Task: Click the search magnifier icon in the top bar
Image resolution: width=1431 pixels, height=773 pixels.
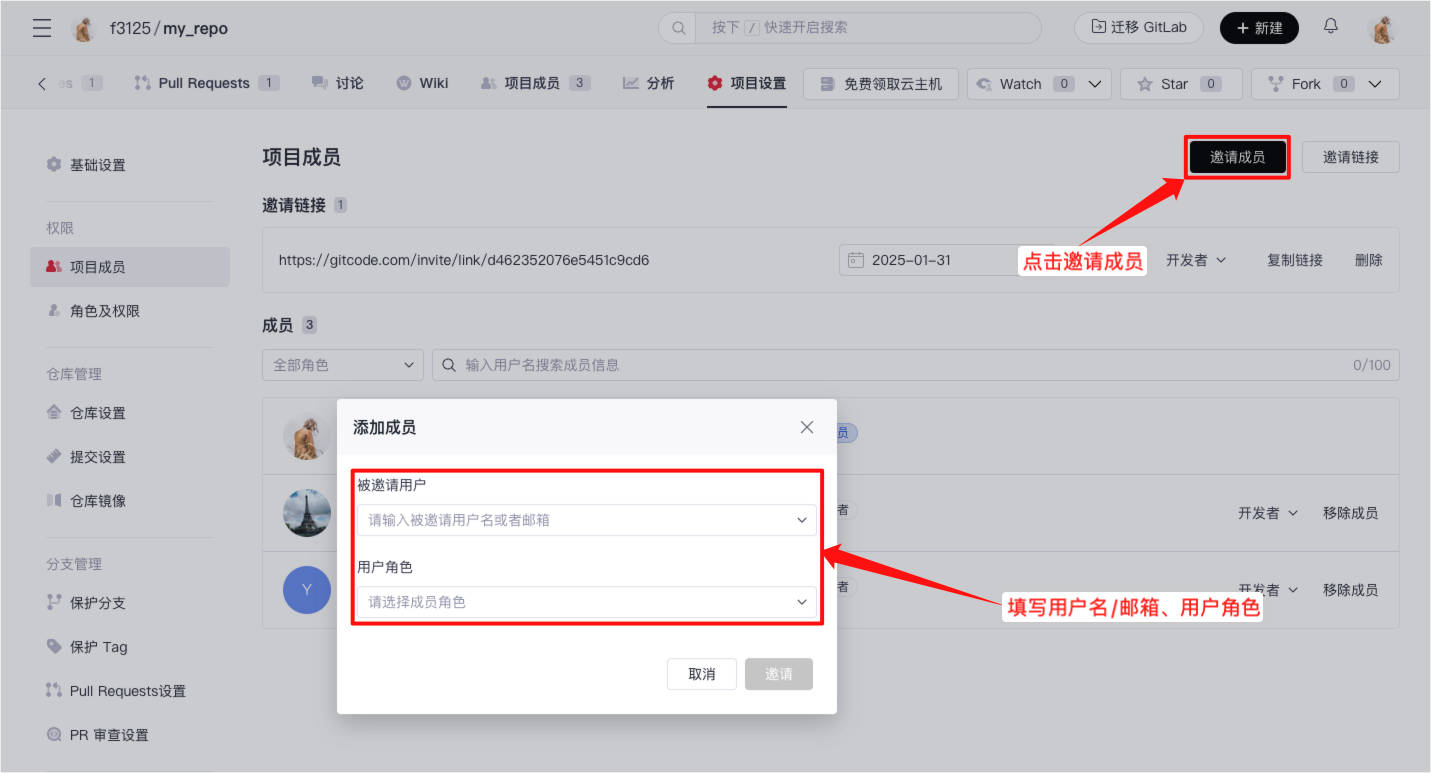Action: coord(678,28)
